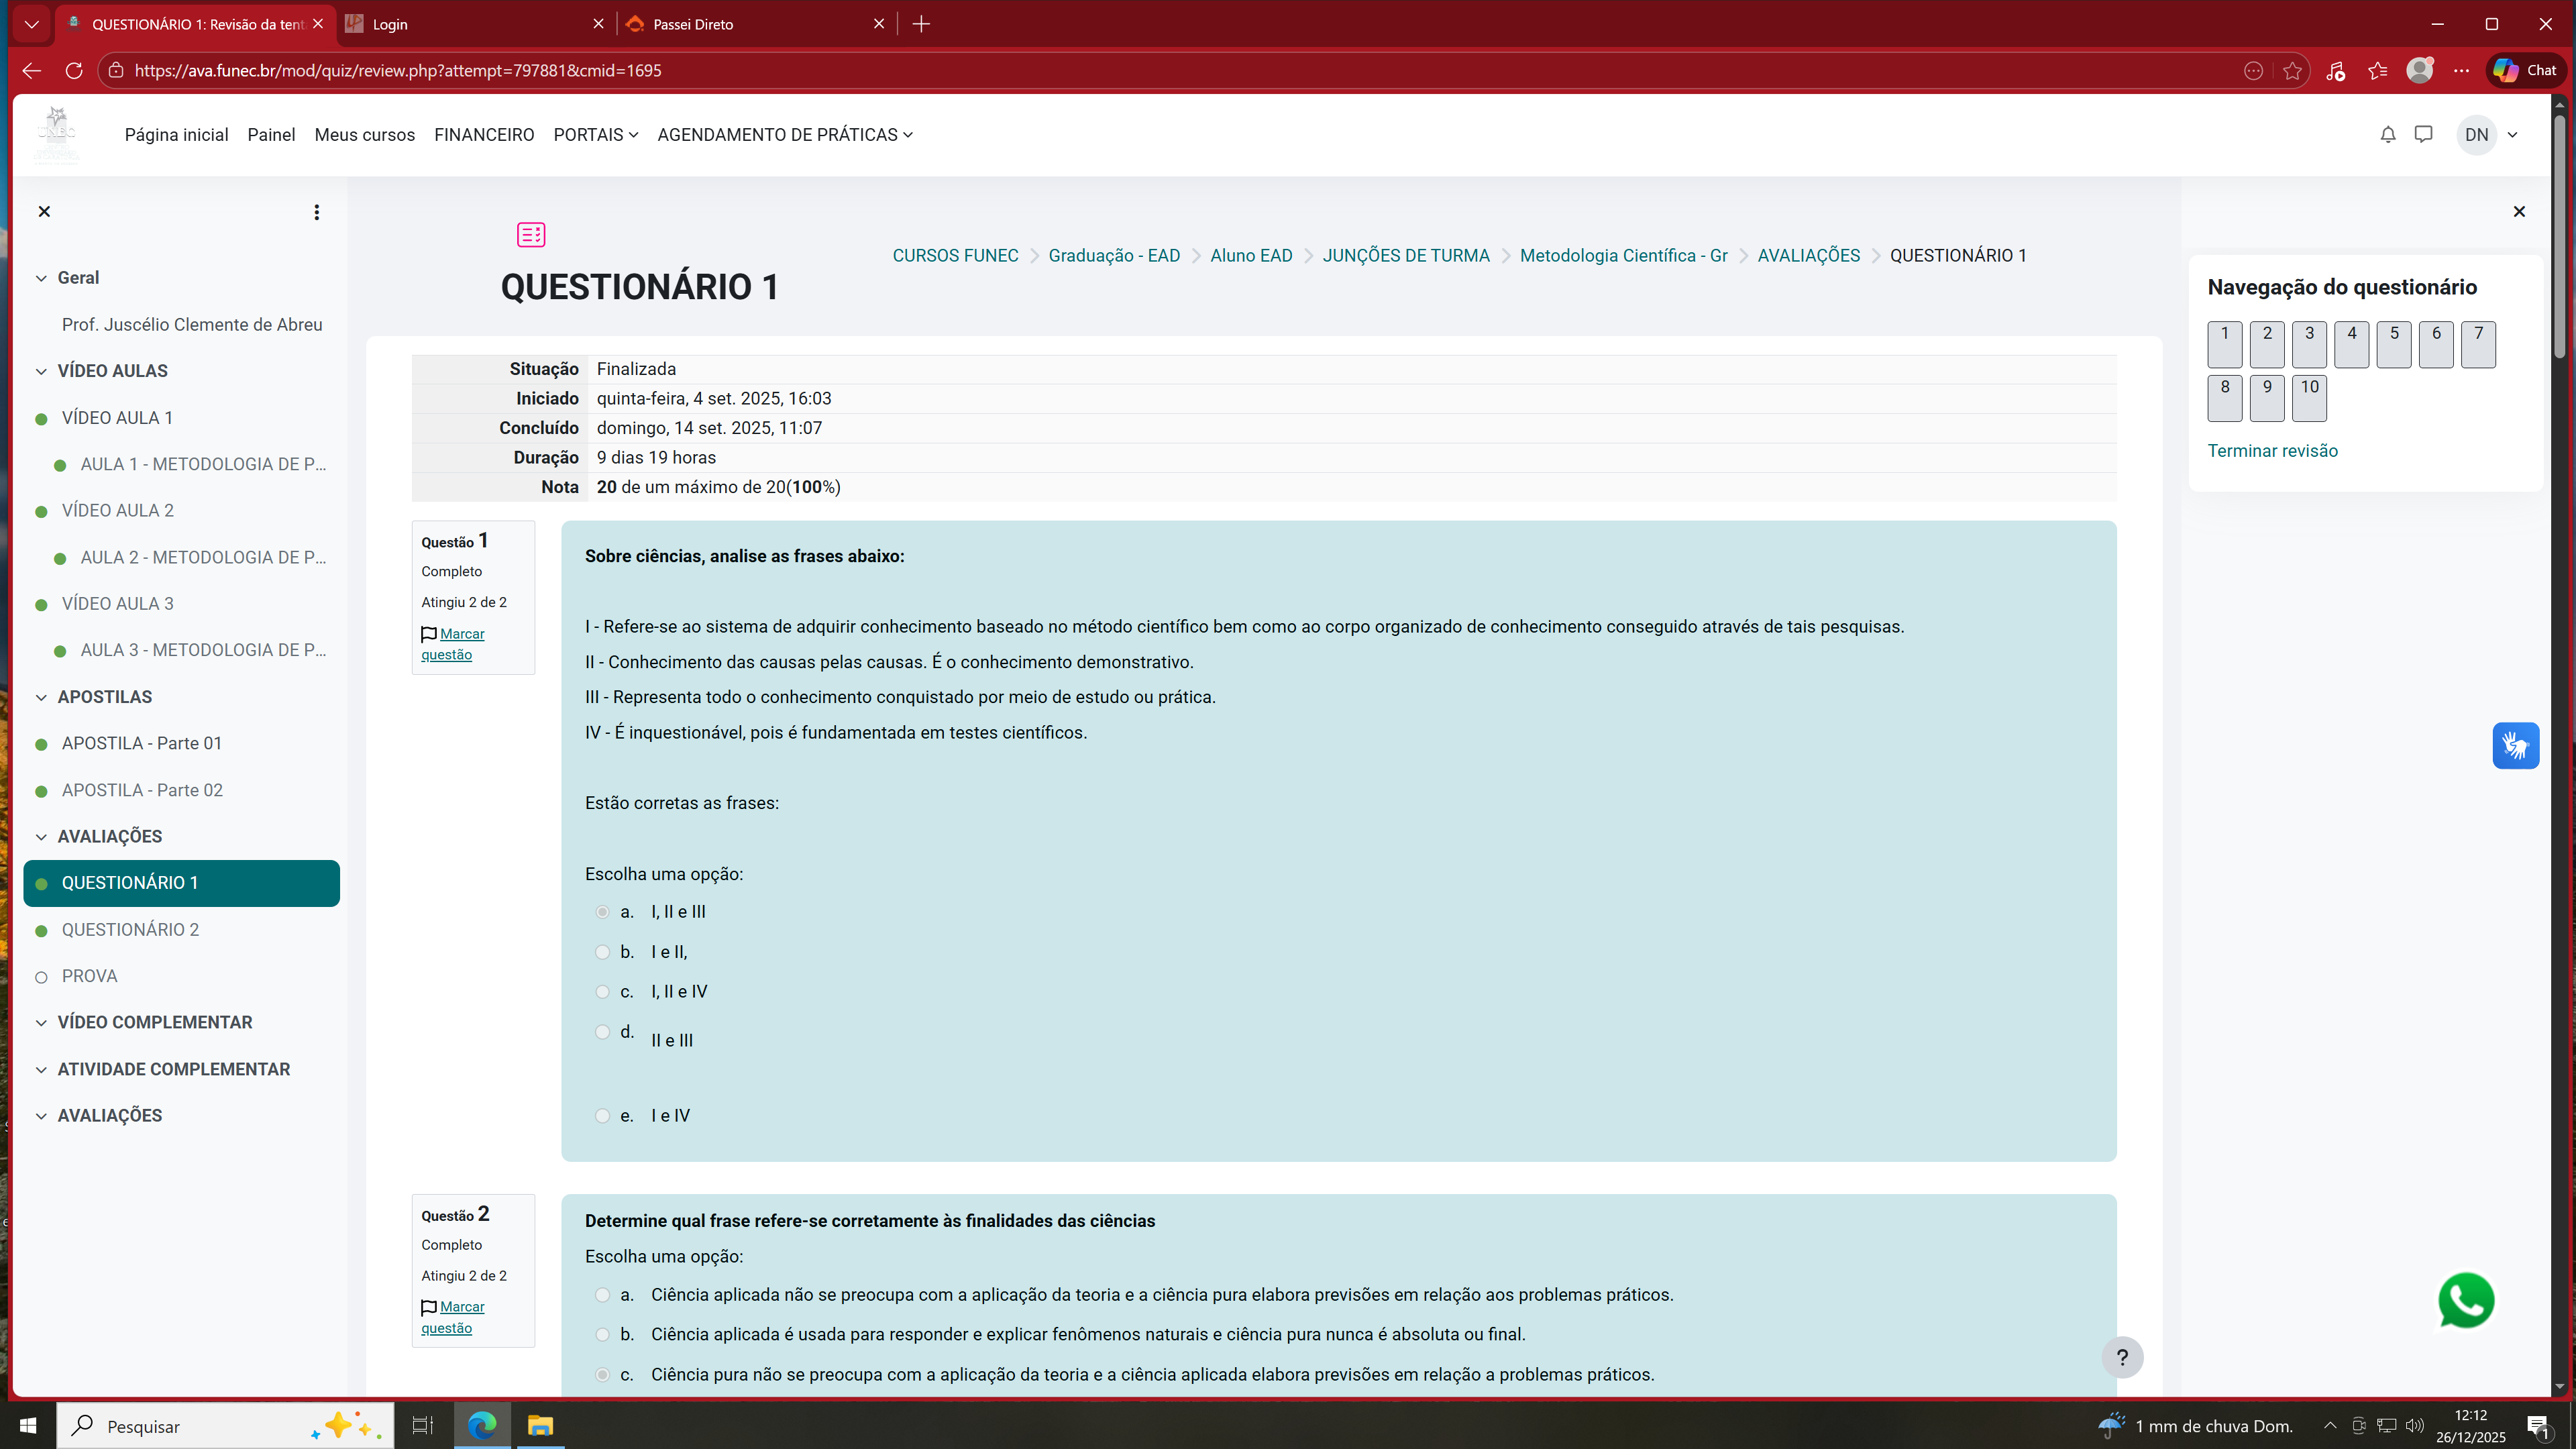Open the sign language accessibility widget
Image resolution: width=2576 pixels, height=1449 pixels.
(2515, 746)
